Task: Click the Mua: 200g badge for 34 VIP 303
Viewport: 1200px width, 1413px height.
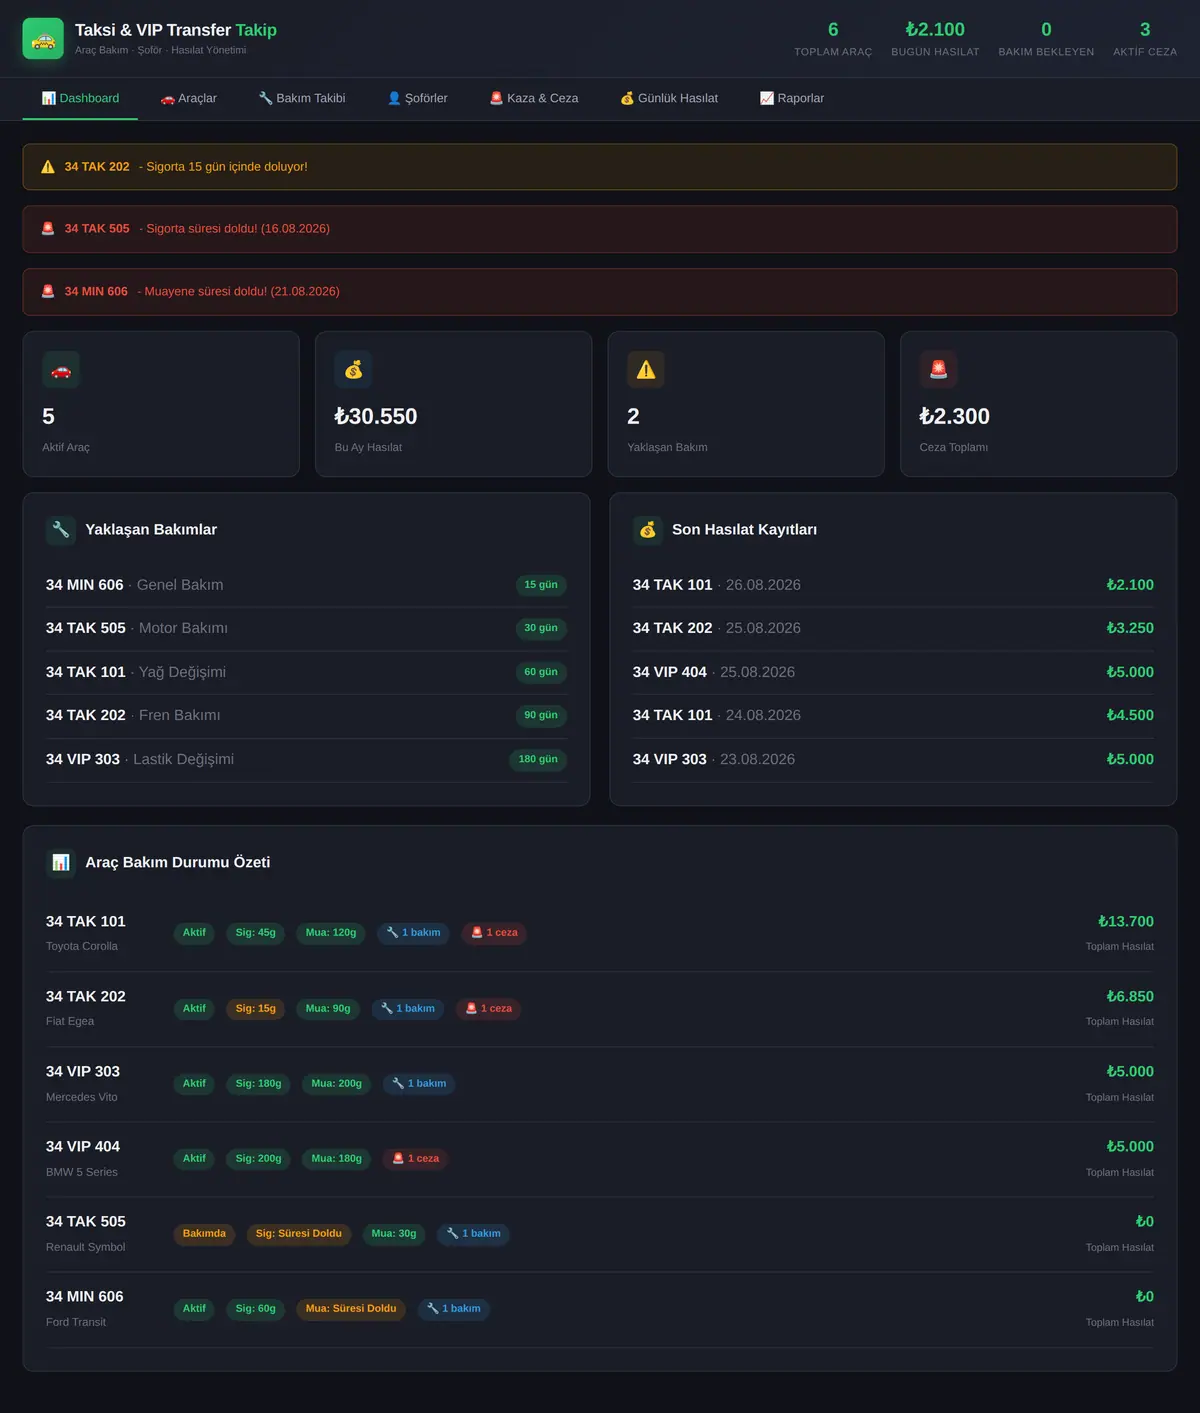Action: [337, 1084]
